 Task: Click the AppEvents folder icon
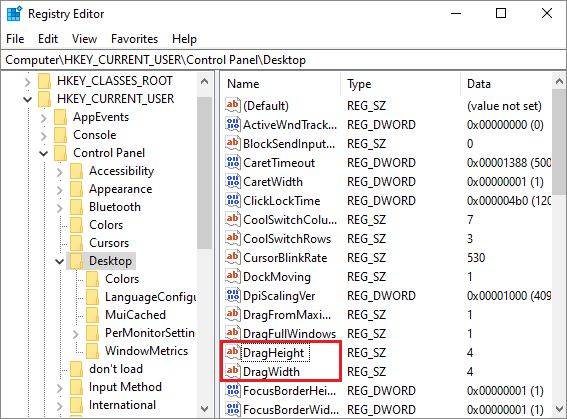(x=60, y=117)
